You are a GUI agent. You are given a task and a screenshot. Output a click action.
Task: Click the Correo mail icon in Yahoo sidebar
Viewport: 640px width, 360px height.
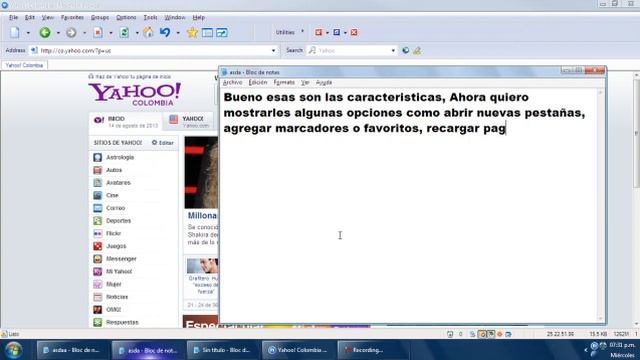click(x=98, y=208)
